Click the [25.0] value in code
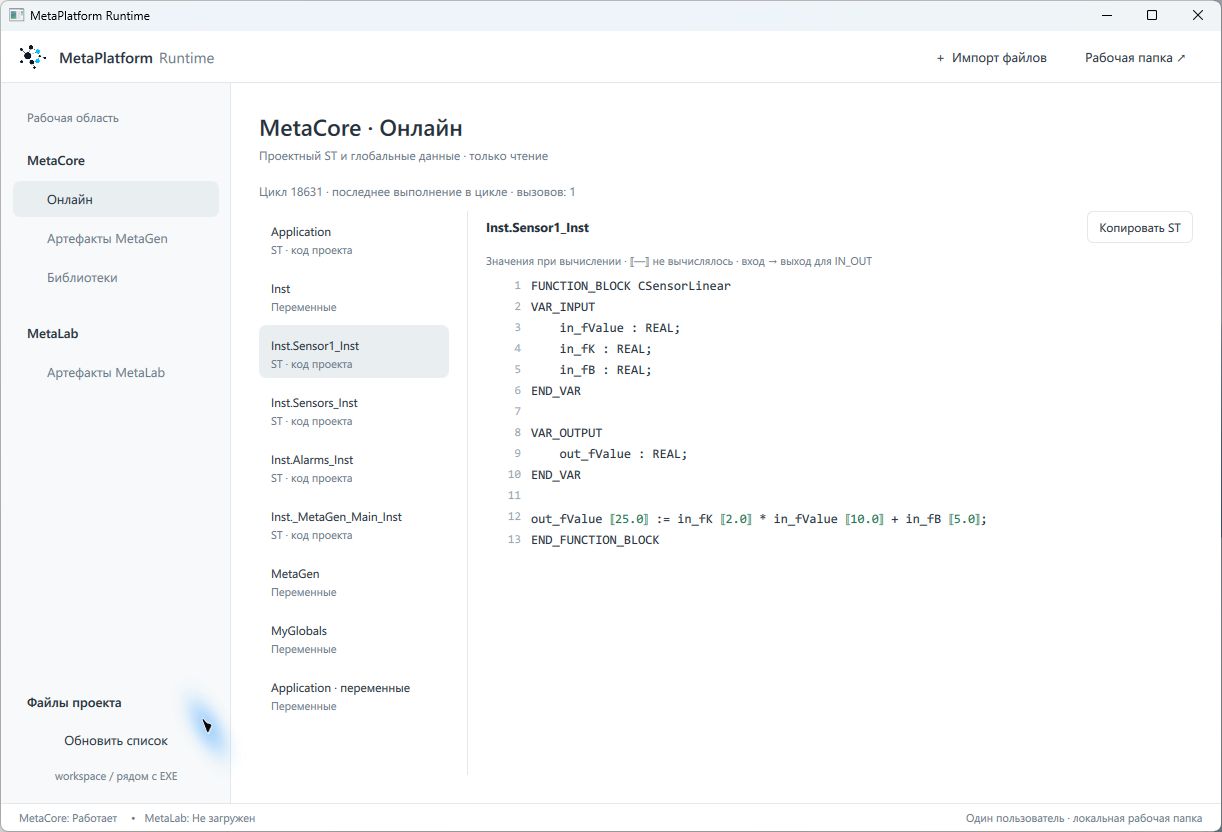 (629, 519)
